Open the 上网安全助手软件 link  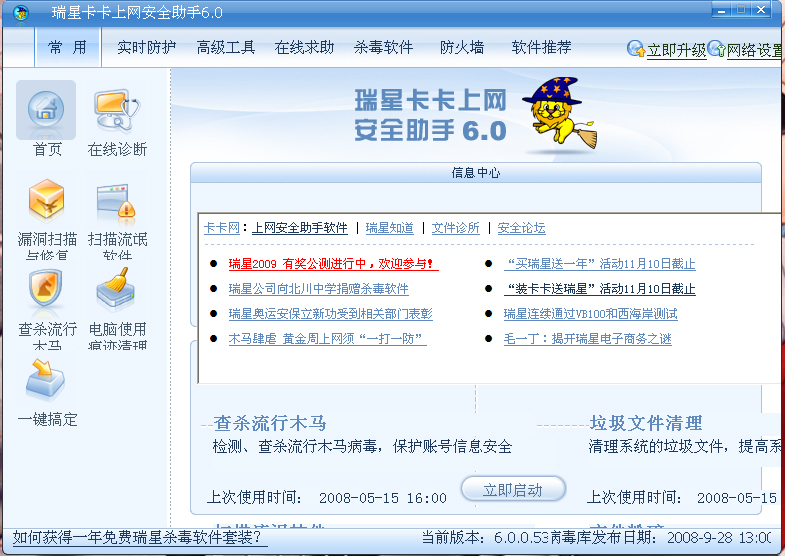[x=300, y=228]
